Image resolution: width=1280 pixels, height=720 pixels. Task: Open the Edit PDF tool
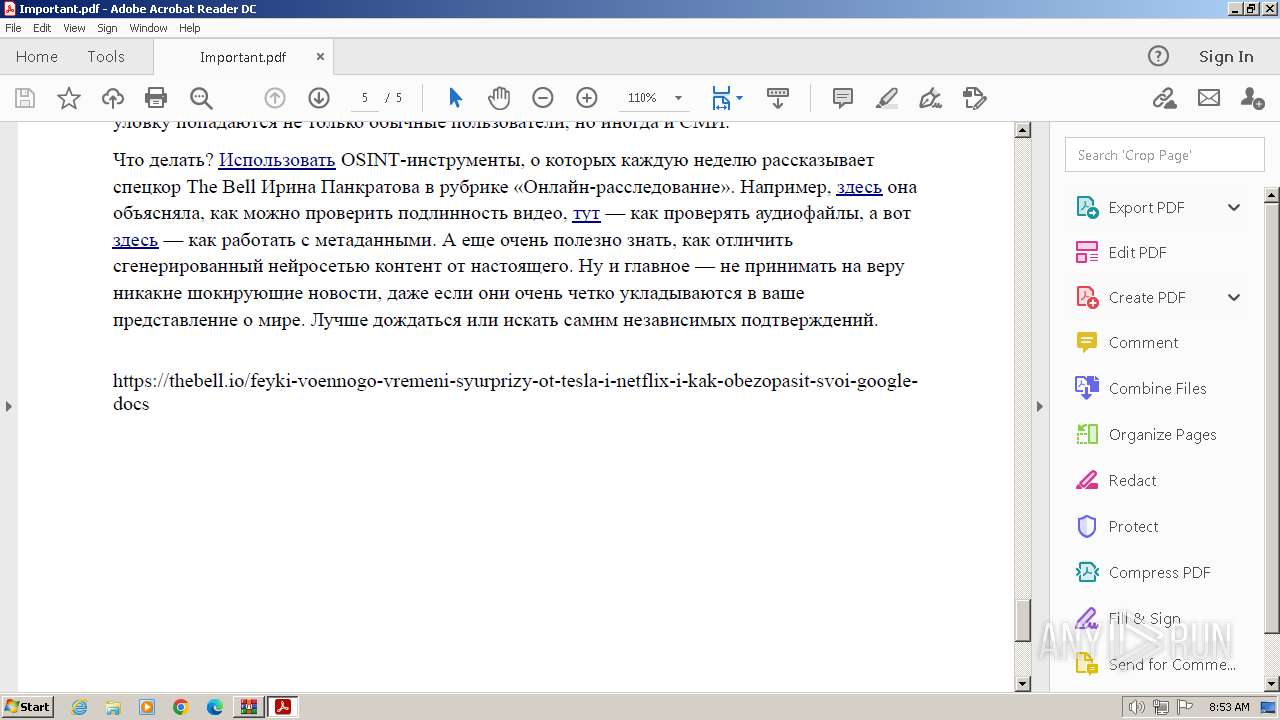1137,253
